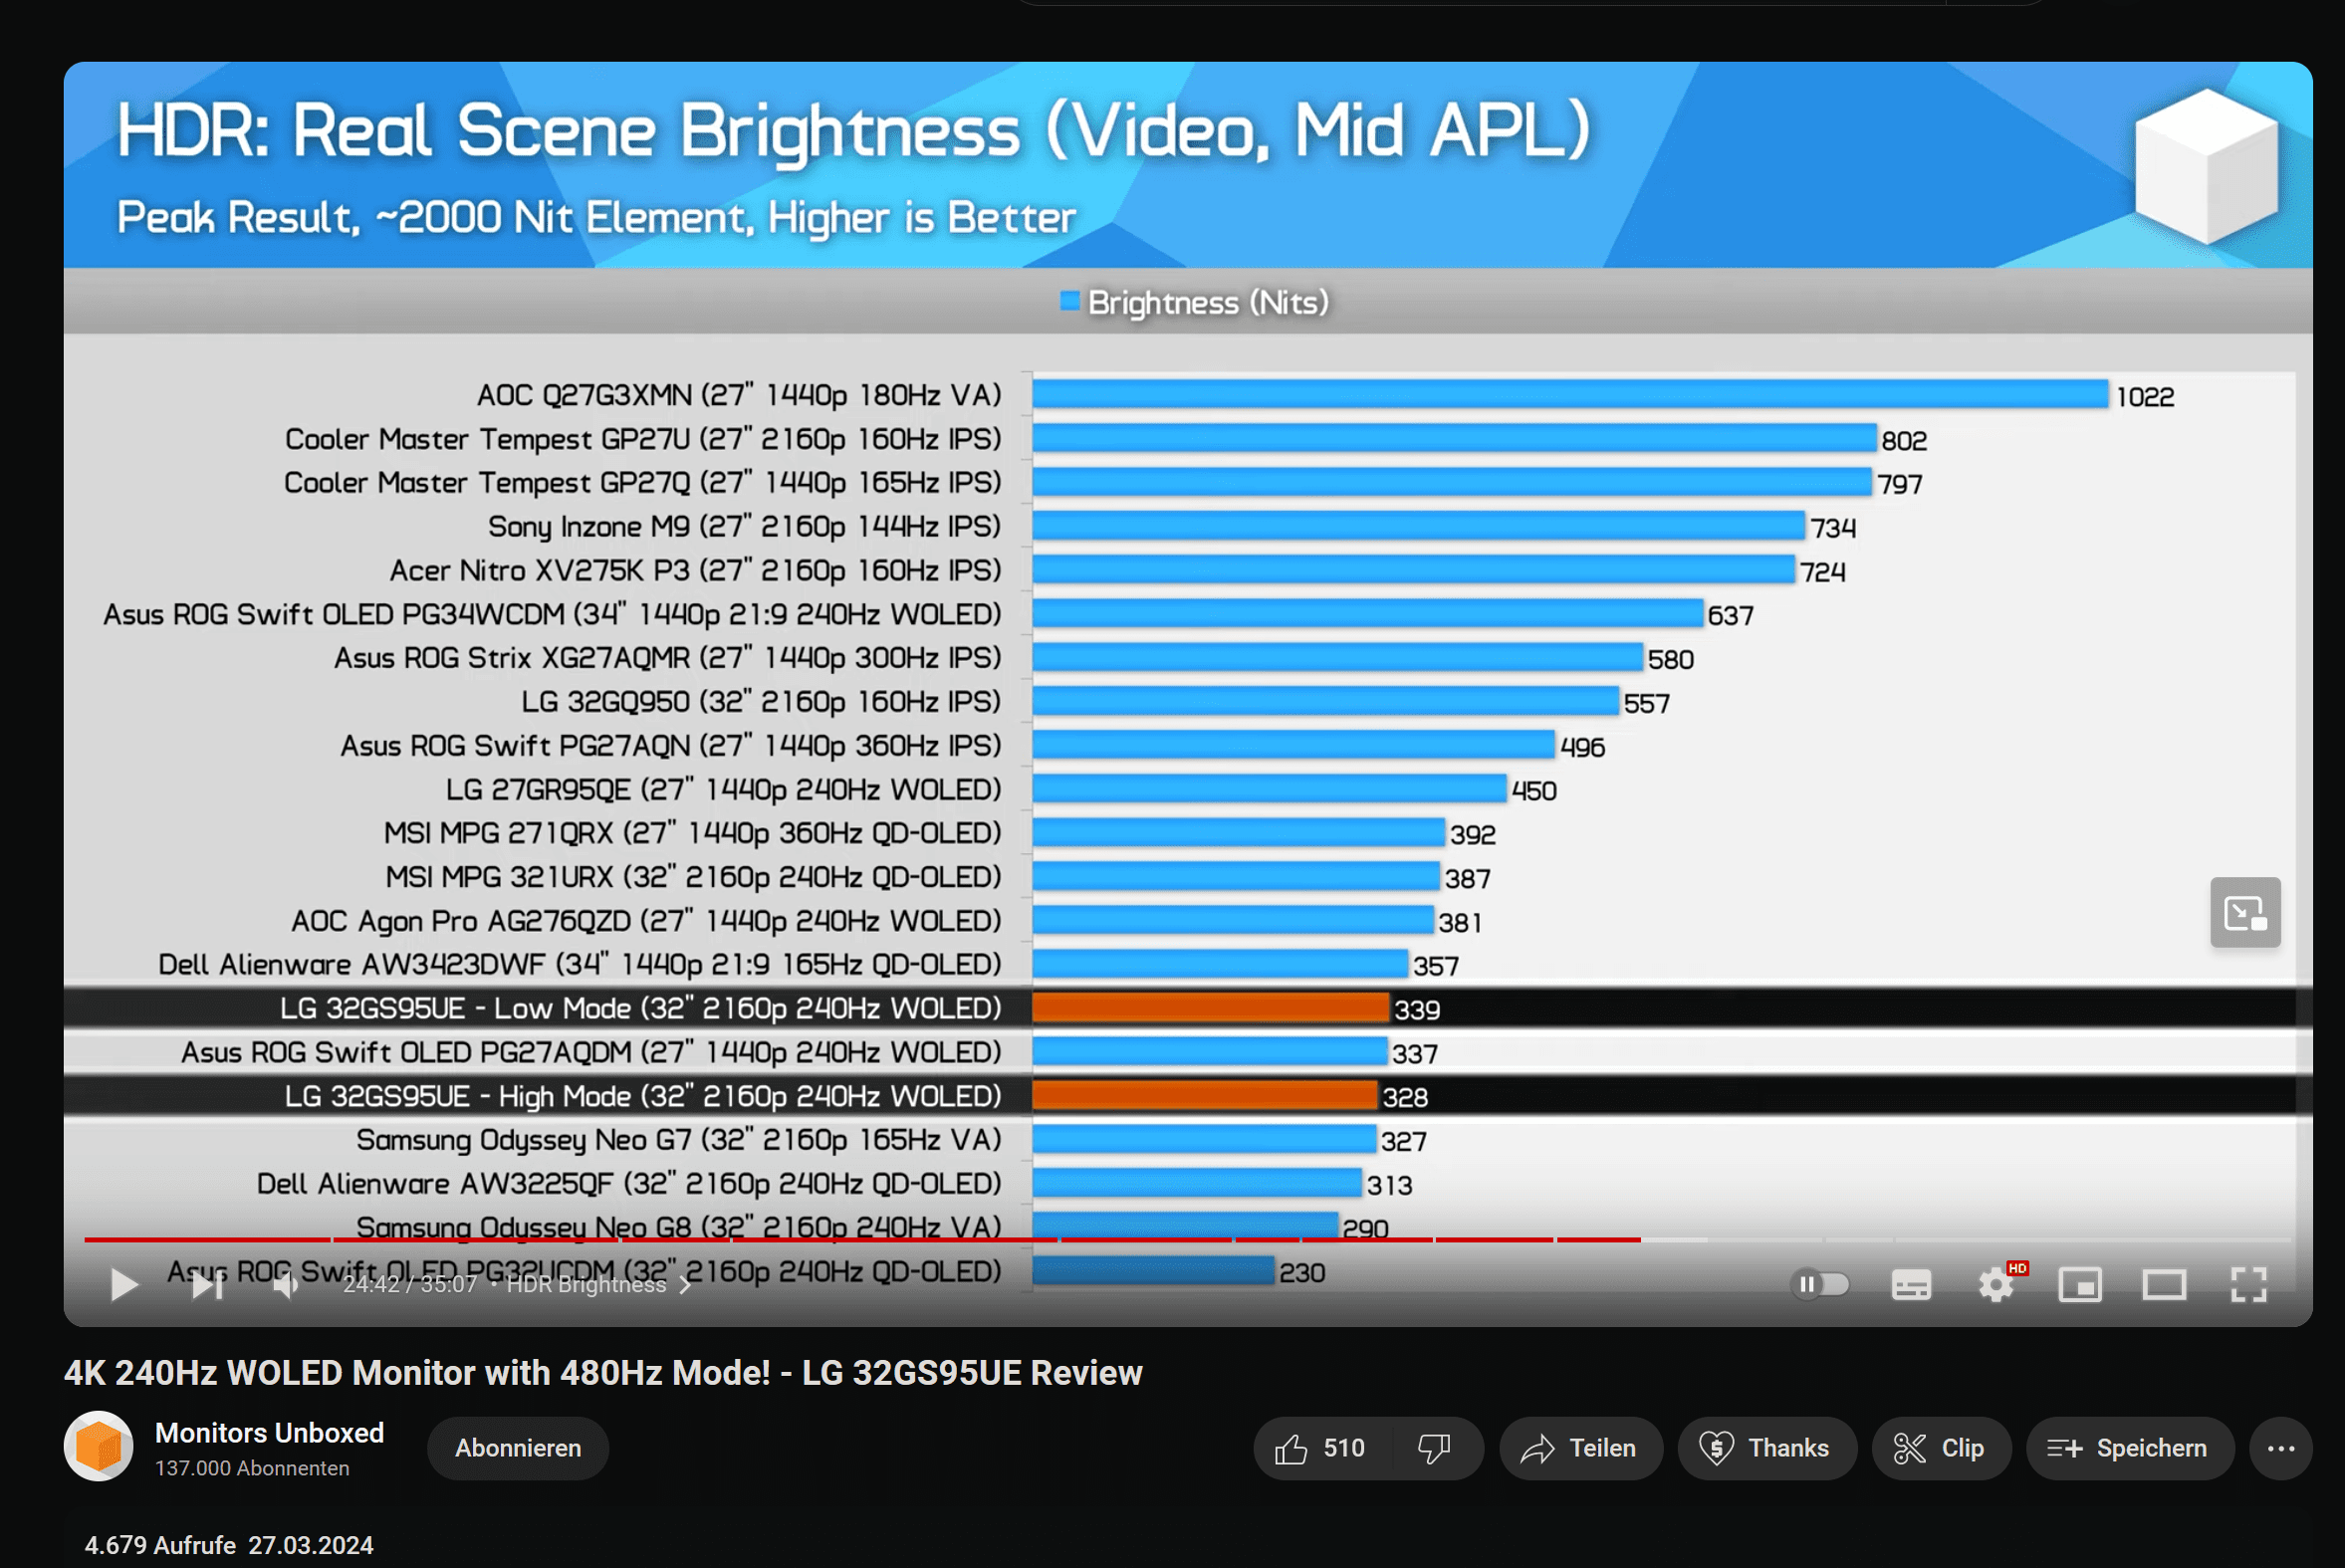Click the 1022 value label in chart
This screenshot has height=1568, width=2345.
[x=2145, y=397]
